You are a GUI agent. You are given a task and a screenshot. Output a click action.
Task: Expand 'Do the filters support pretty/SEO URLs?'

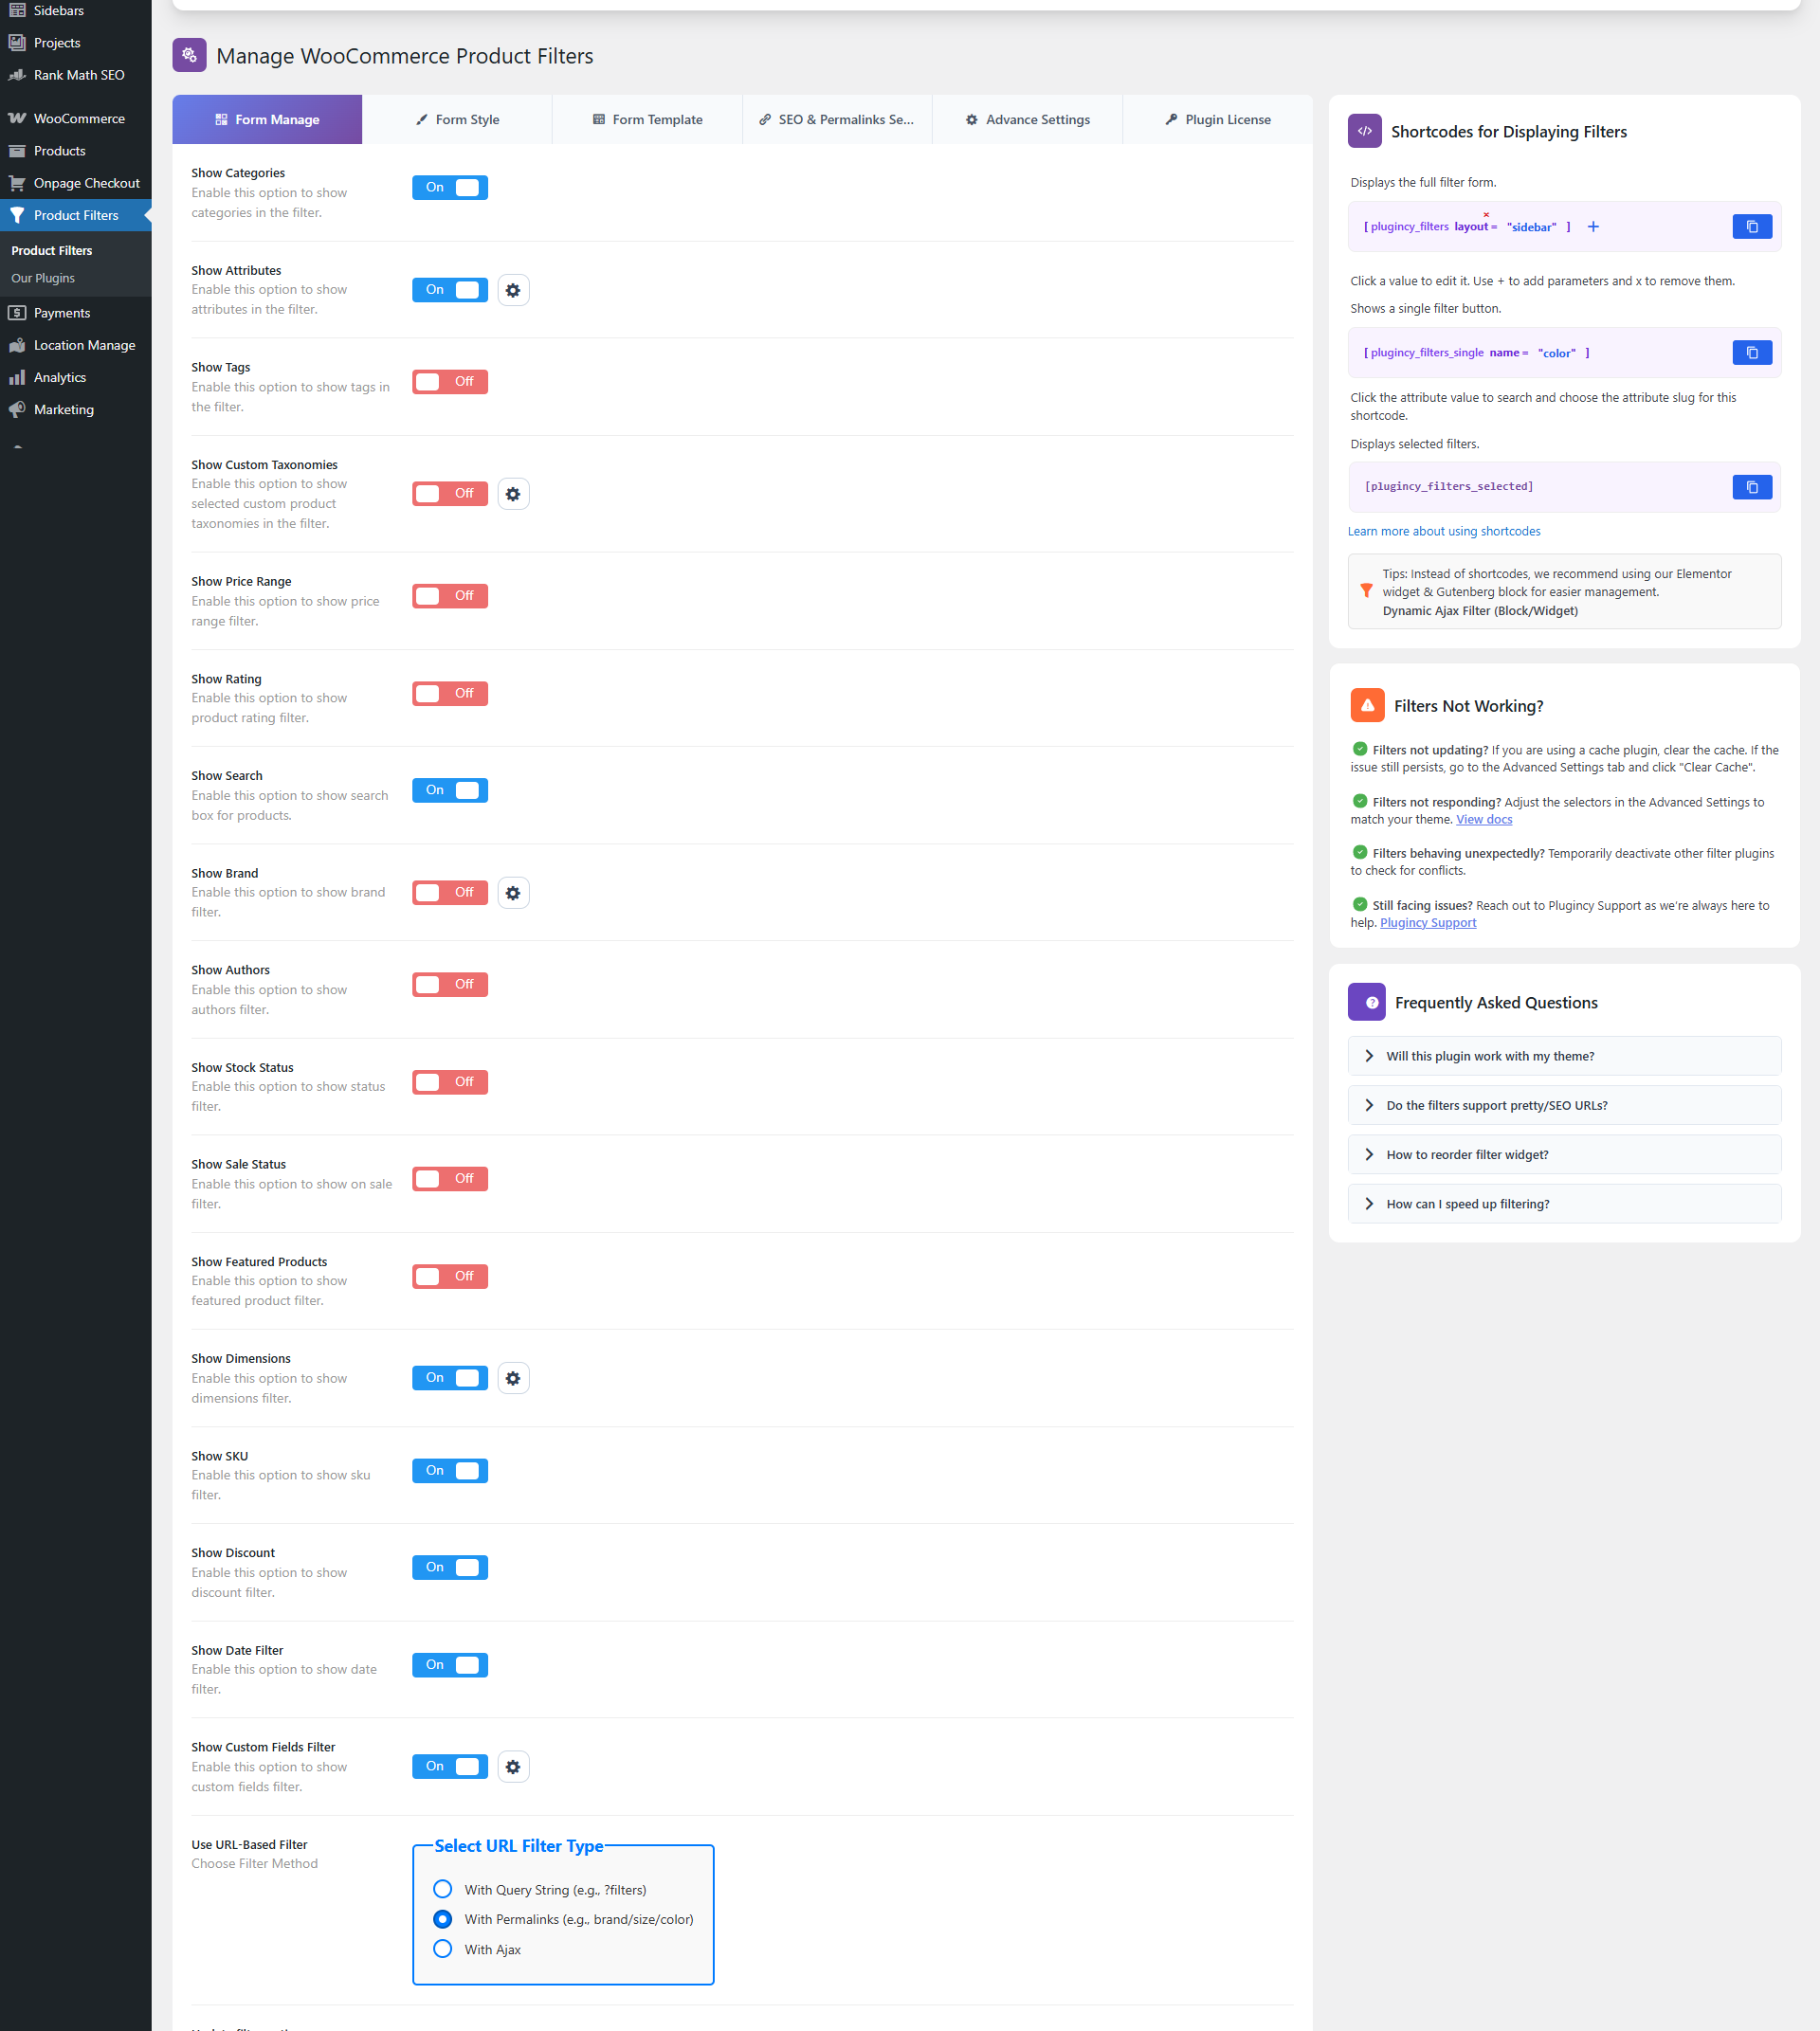1564,1105
